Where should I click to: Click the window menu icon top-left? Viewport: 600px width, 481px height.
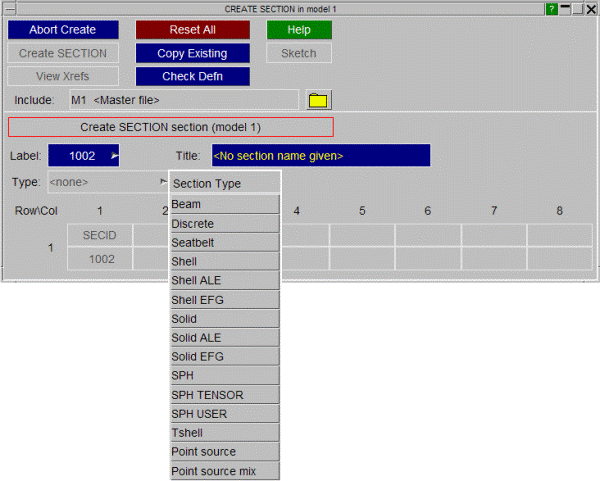click(10, 8)
